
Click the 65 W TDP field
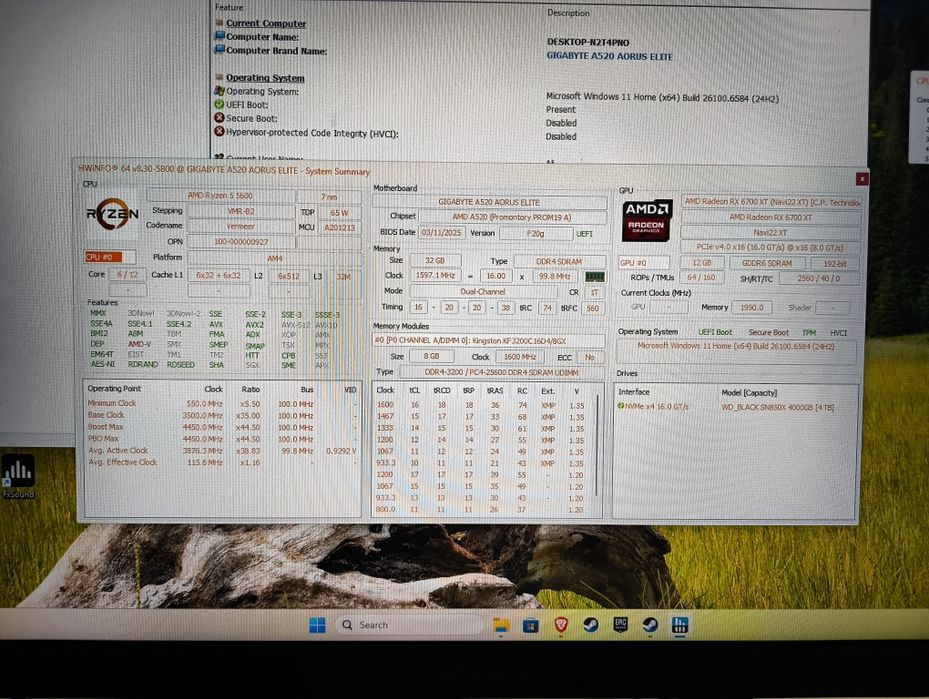[339, 213]
